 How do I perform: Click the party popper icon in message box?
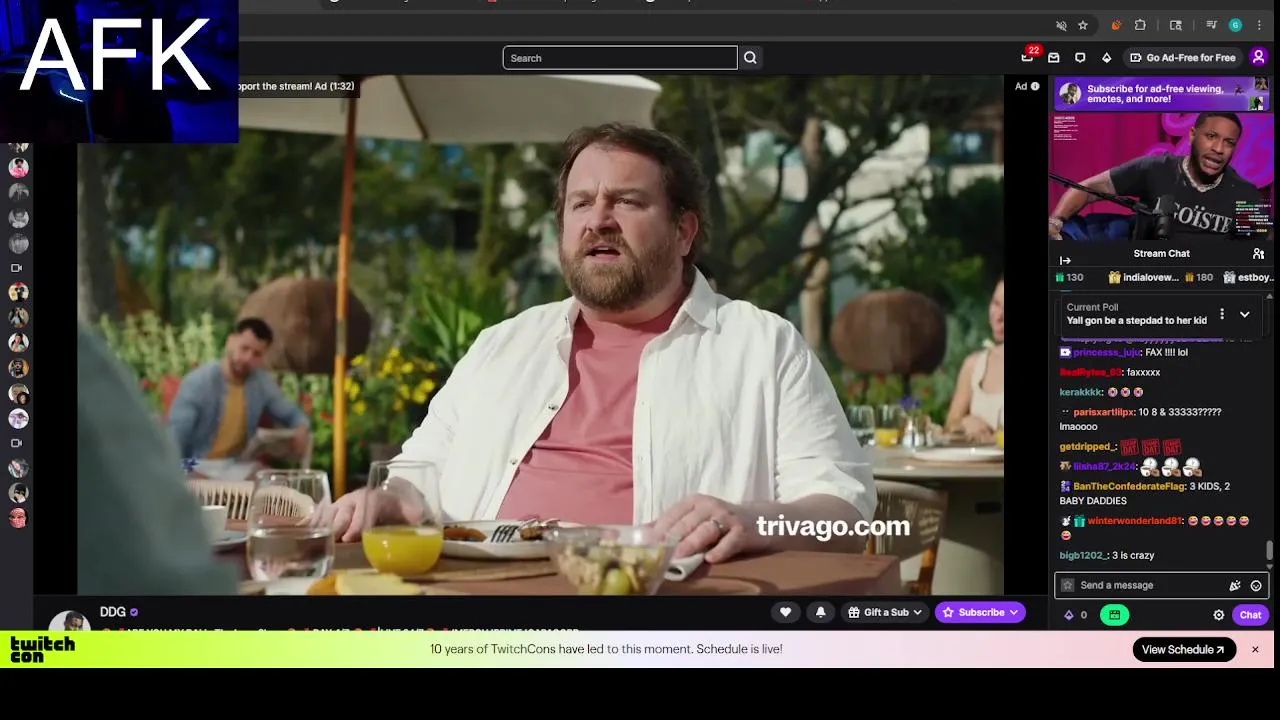point(1235,586)
